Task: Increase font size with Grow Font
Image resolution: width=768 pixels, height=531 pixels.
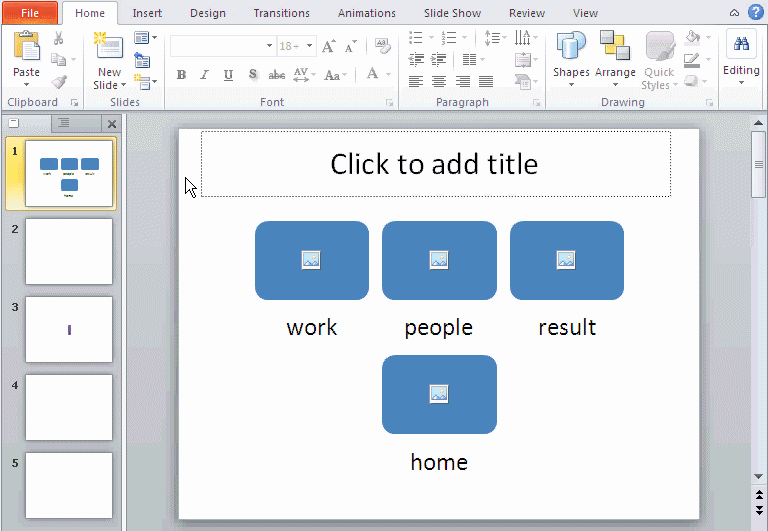Action: [329, 47]
